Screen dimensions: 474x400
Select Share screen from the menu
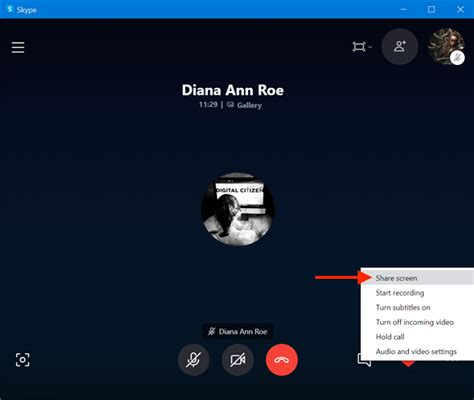(417, 278)
